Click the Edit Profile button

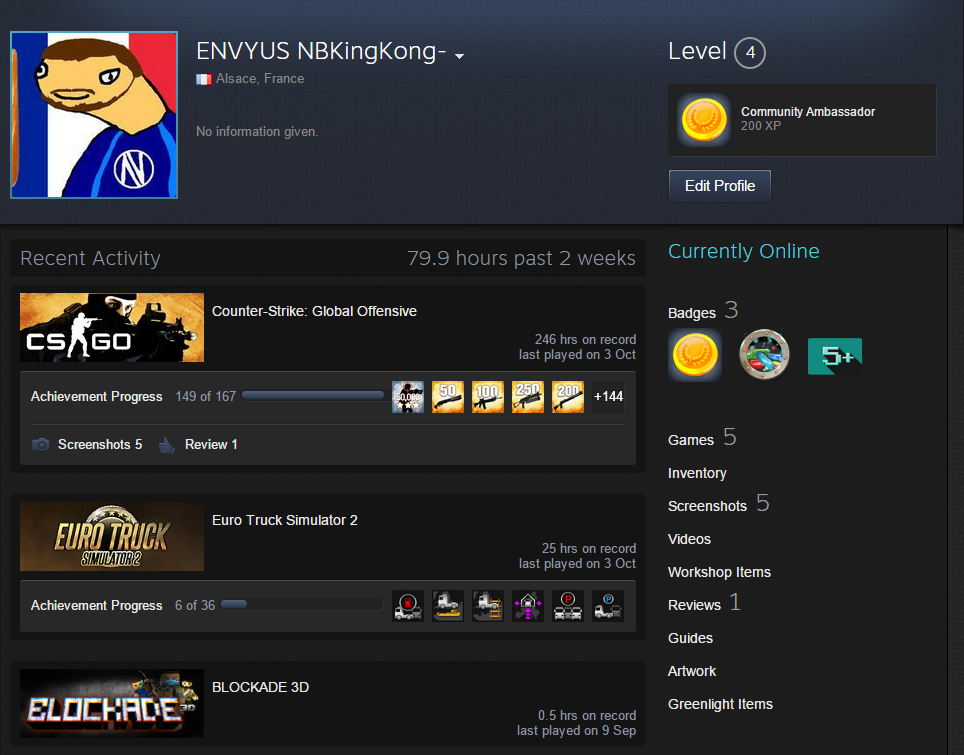[x=720, y=186]
